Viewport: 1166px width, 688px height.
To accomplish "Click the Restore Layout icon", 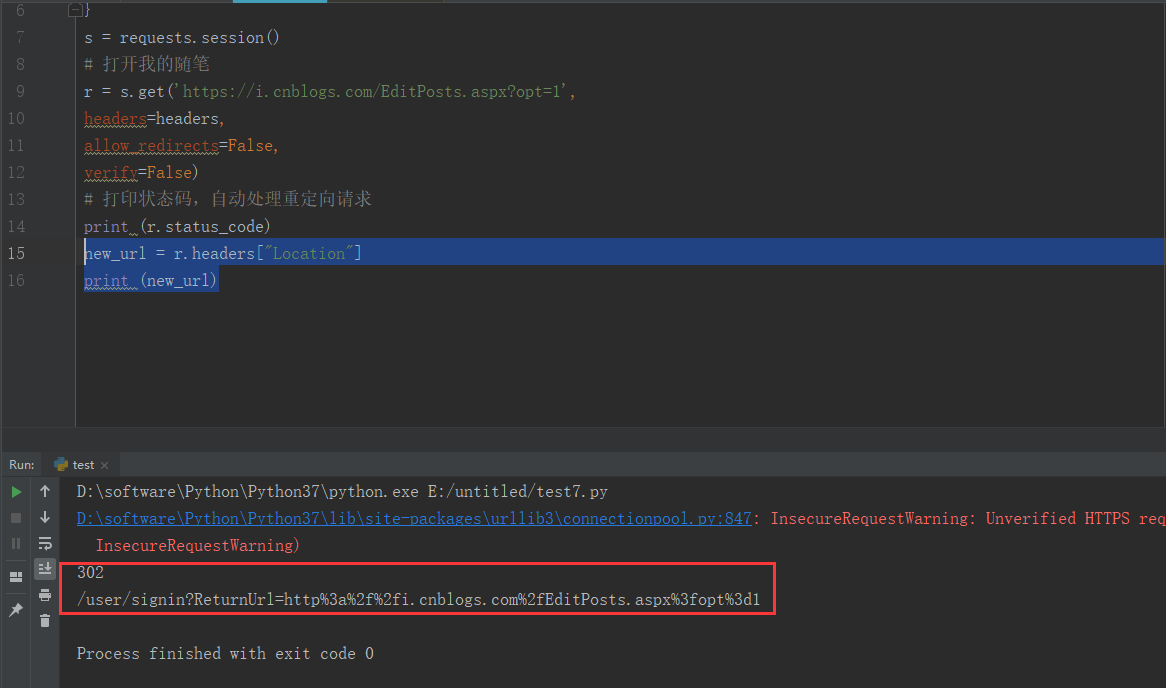I will coord(16,577).
